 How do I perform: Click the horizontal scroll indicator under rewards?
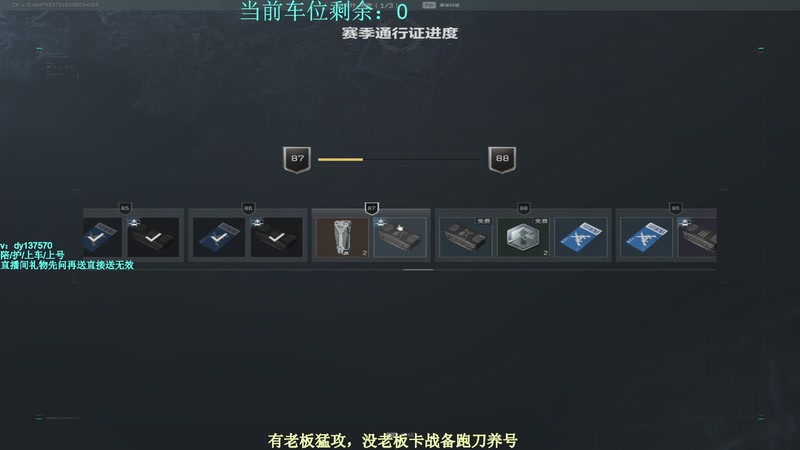click(x=418, y=270)
